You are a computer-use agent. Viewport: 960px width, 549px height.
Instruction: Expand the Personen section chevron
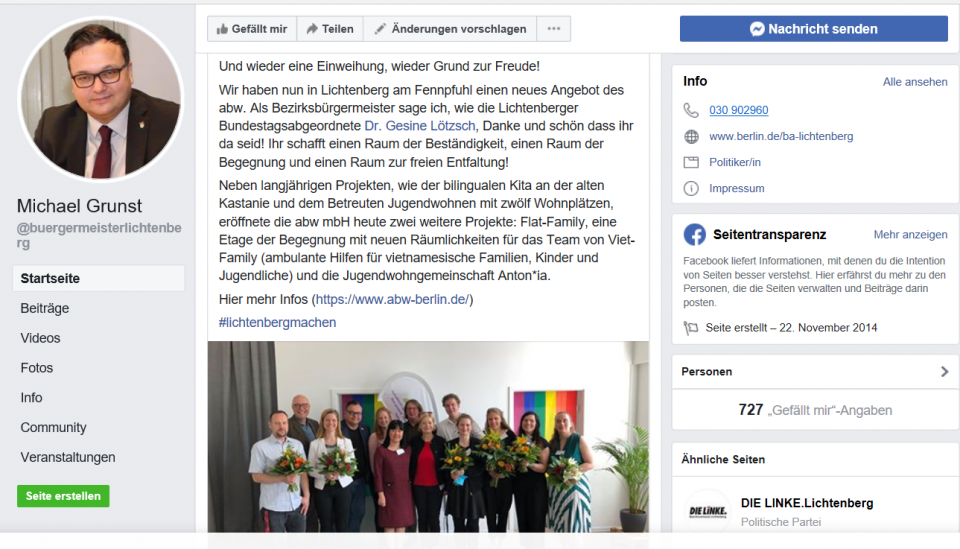[x=944, y=372]
